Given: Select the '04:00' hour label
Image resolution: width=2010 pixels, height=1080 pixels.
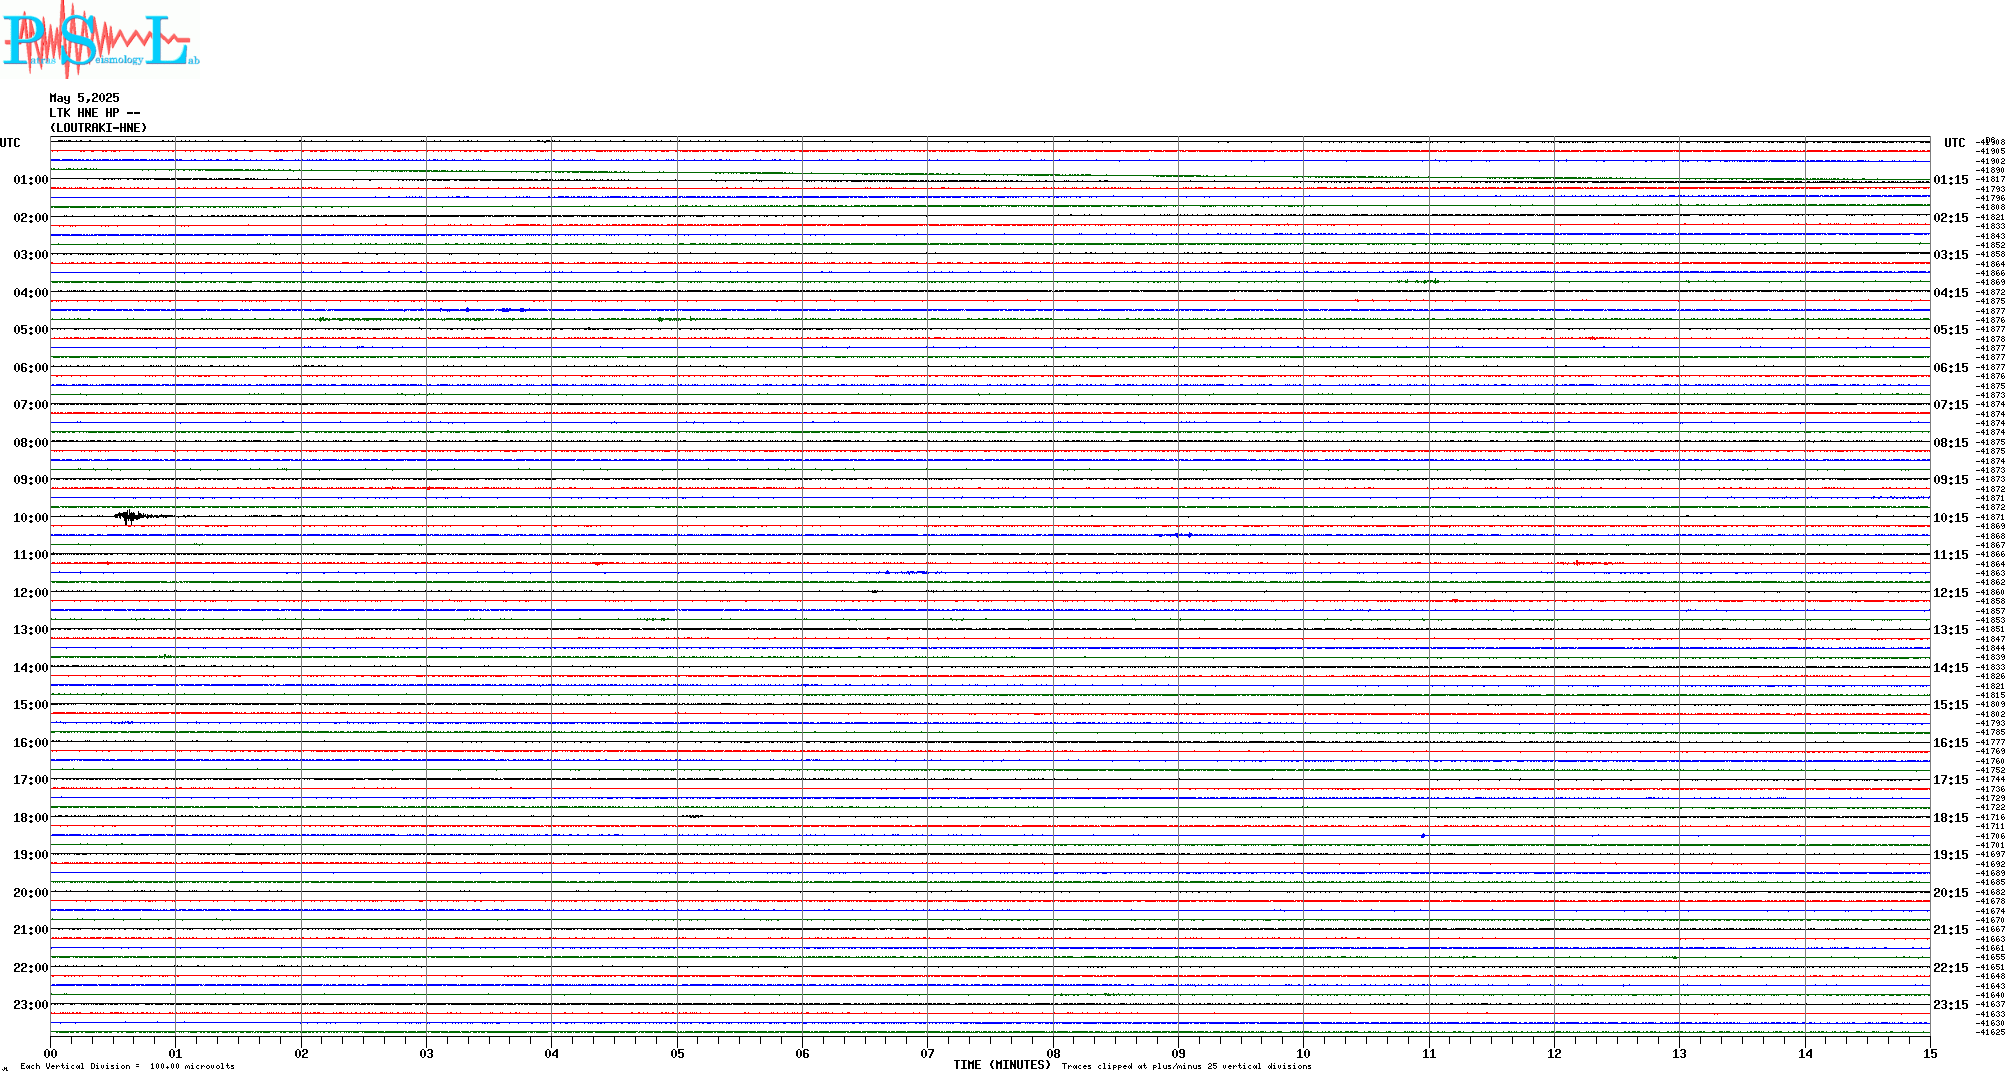Looking at the screenshot, I should pyautogui.click(x=30, y=293).
